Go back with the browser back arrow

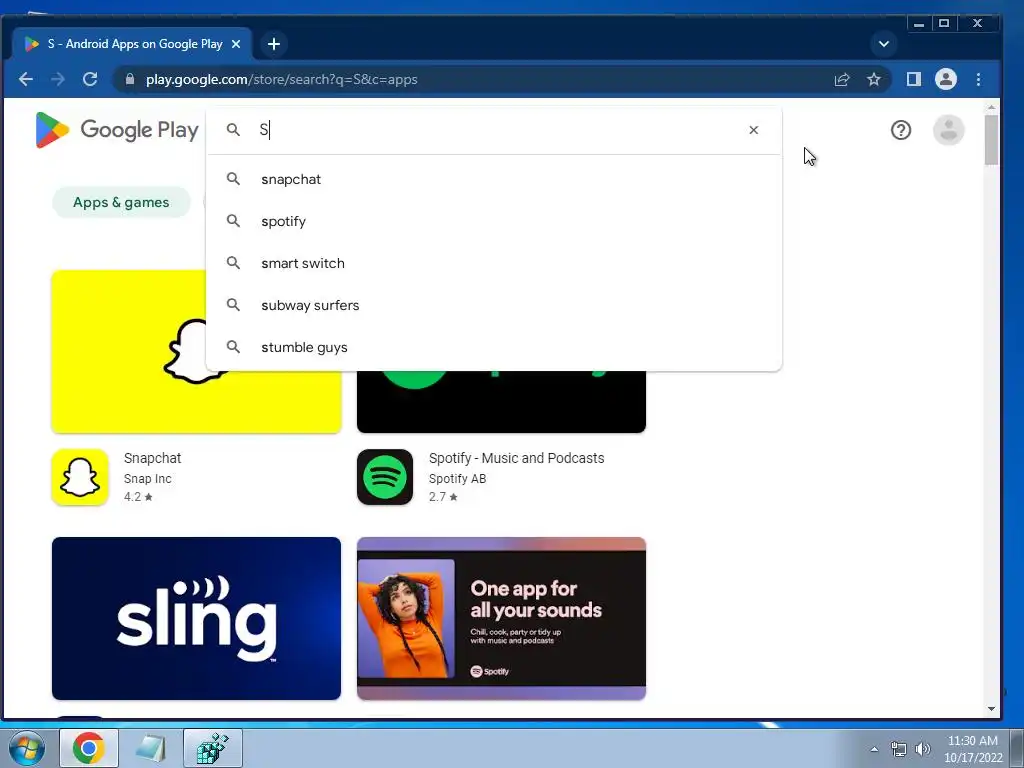click(25, 80)
